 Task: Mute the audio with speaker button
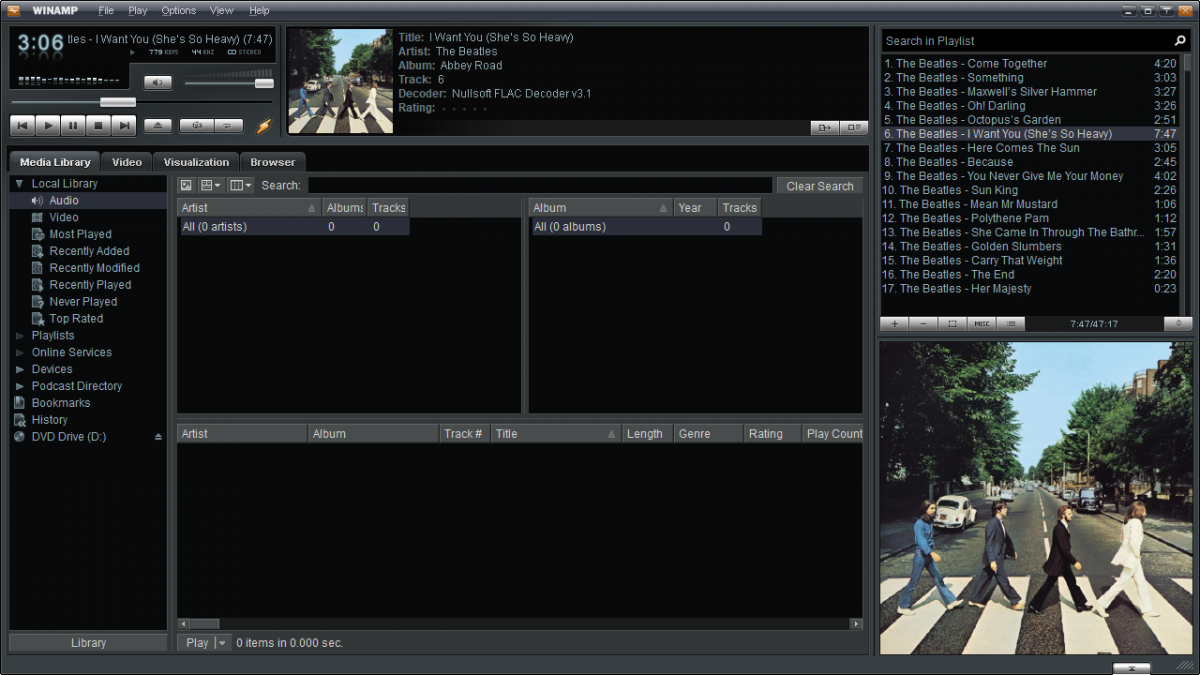(157, 83)
